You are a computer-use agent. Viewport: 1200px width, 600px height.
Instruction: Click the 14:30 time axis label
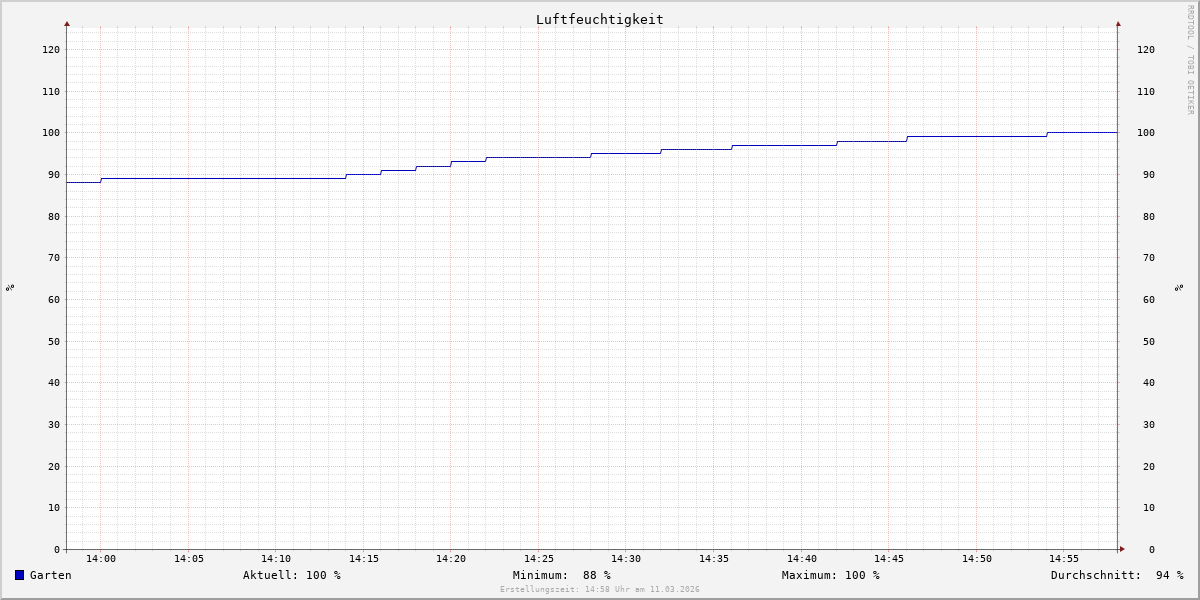626,559
